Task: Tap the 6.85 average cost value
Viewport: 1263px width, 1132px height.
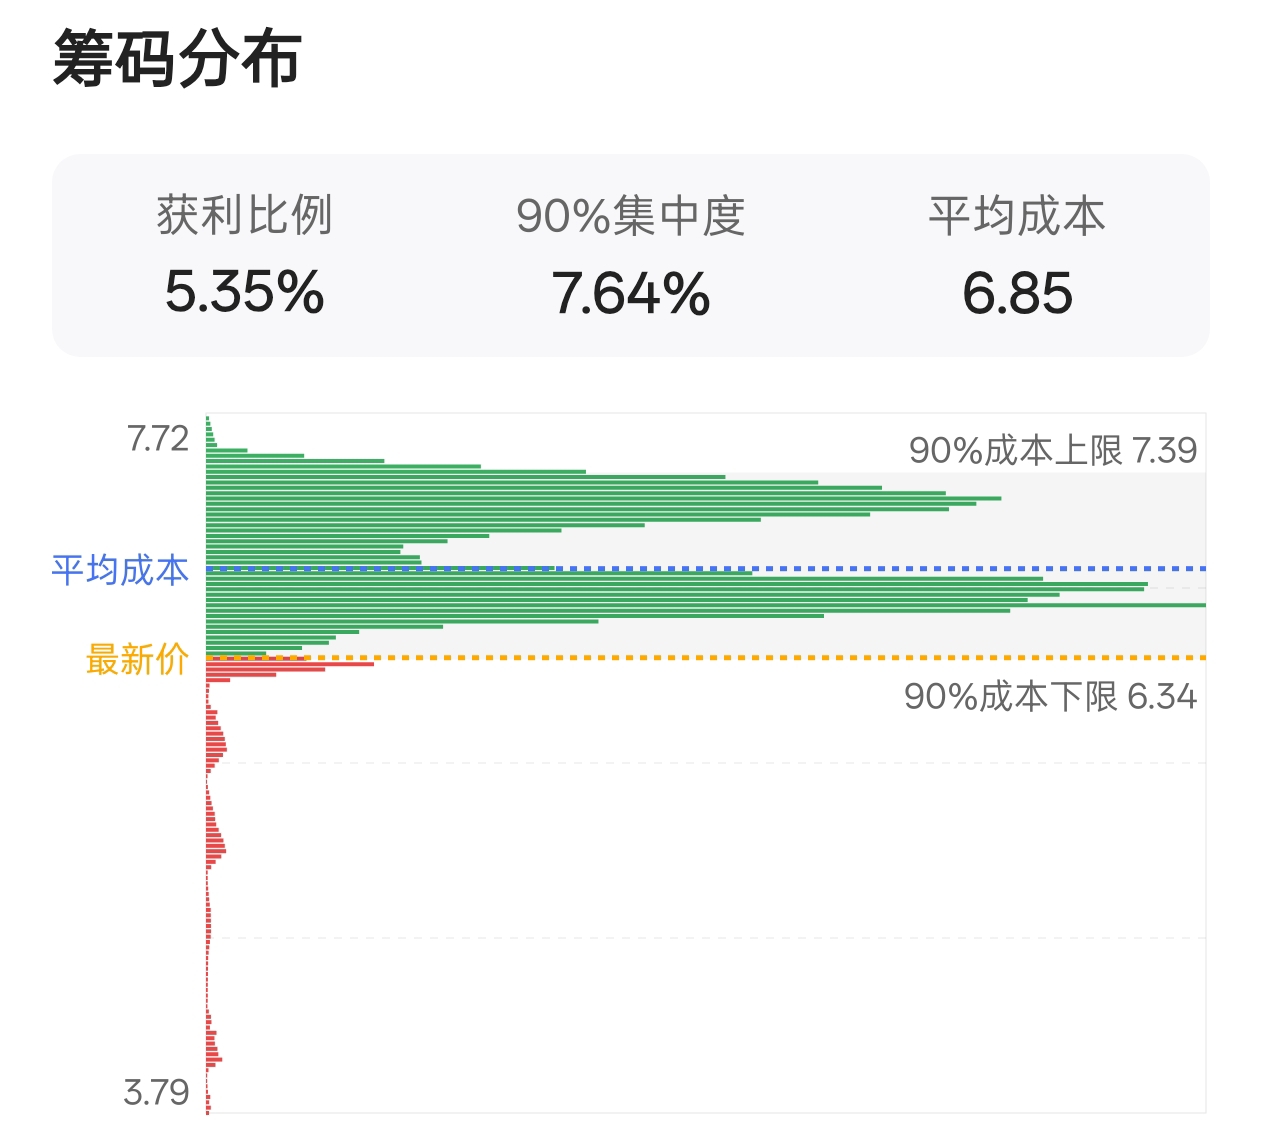Action: [x=1017, y=294]
